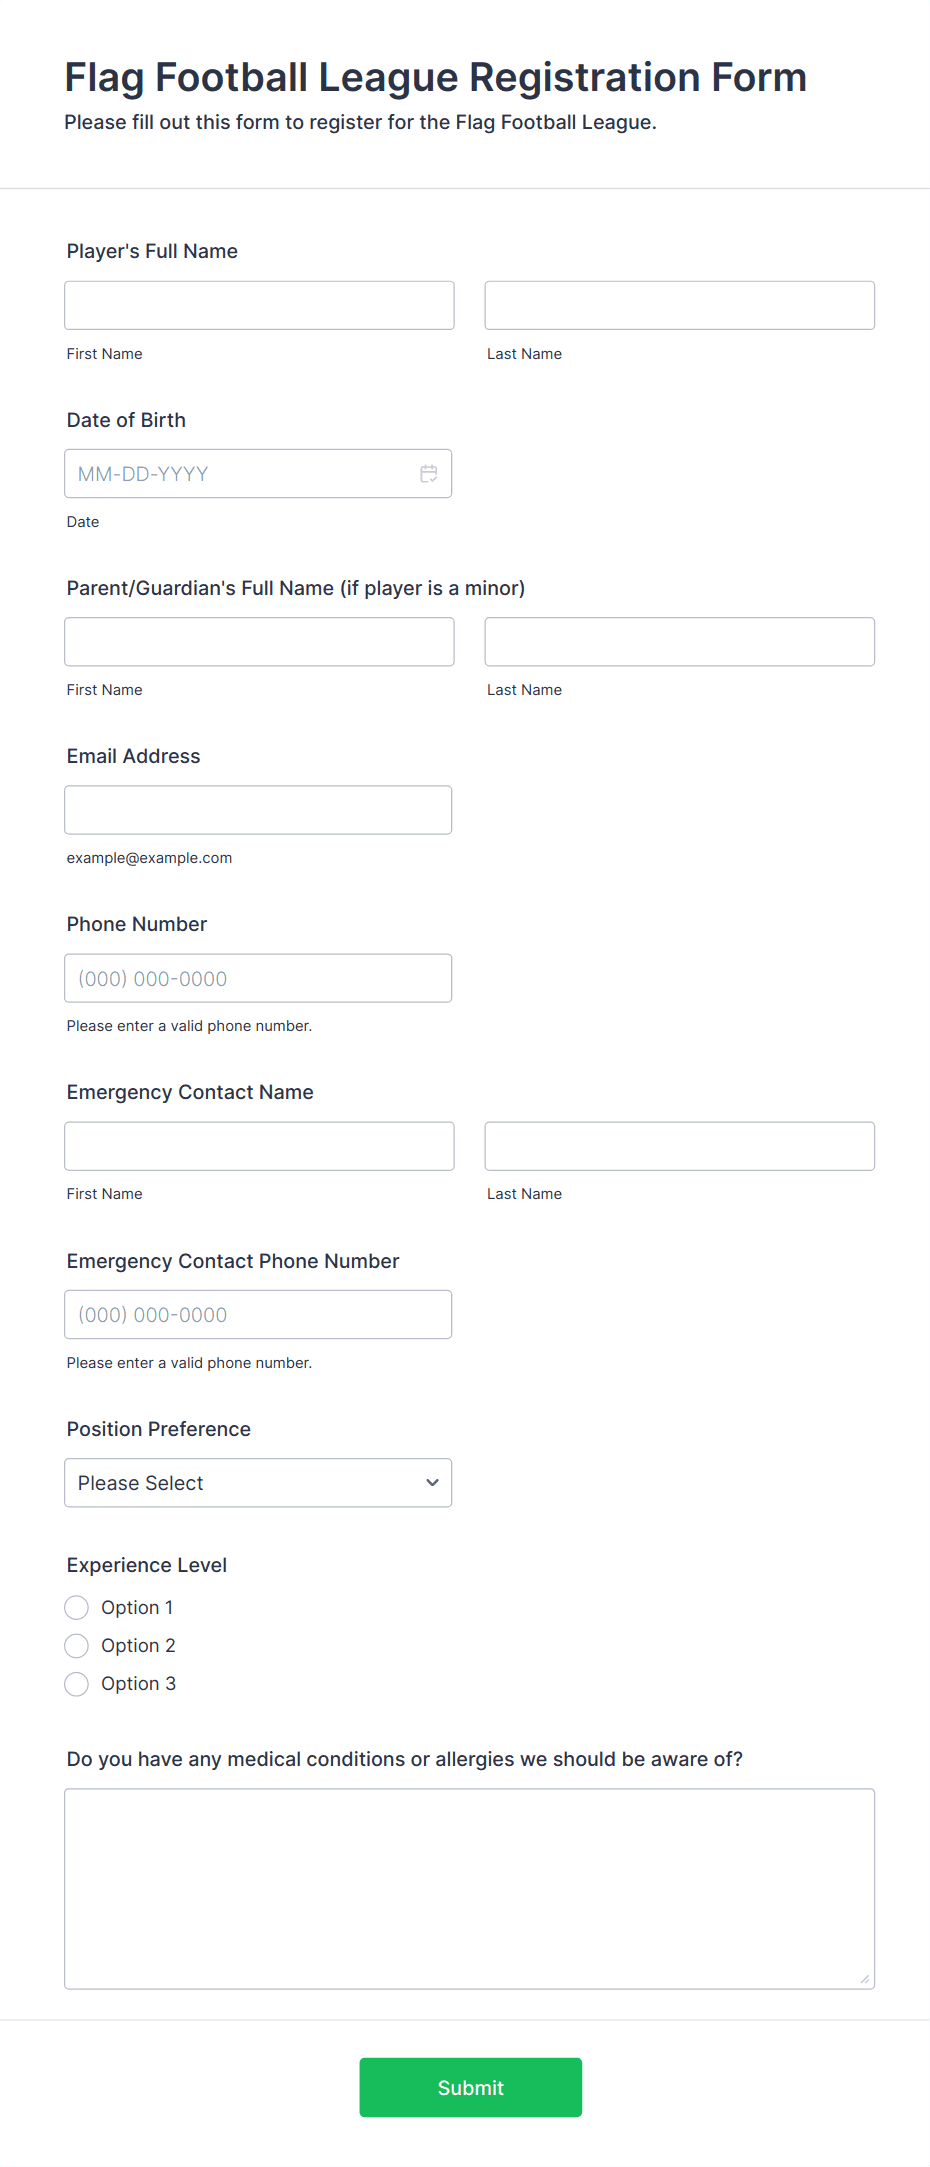930x2167 pixels.
Task: Click the Position Preference dropdown chevron
Action: (432, 1483)
